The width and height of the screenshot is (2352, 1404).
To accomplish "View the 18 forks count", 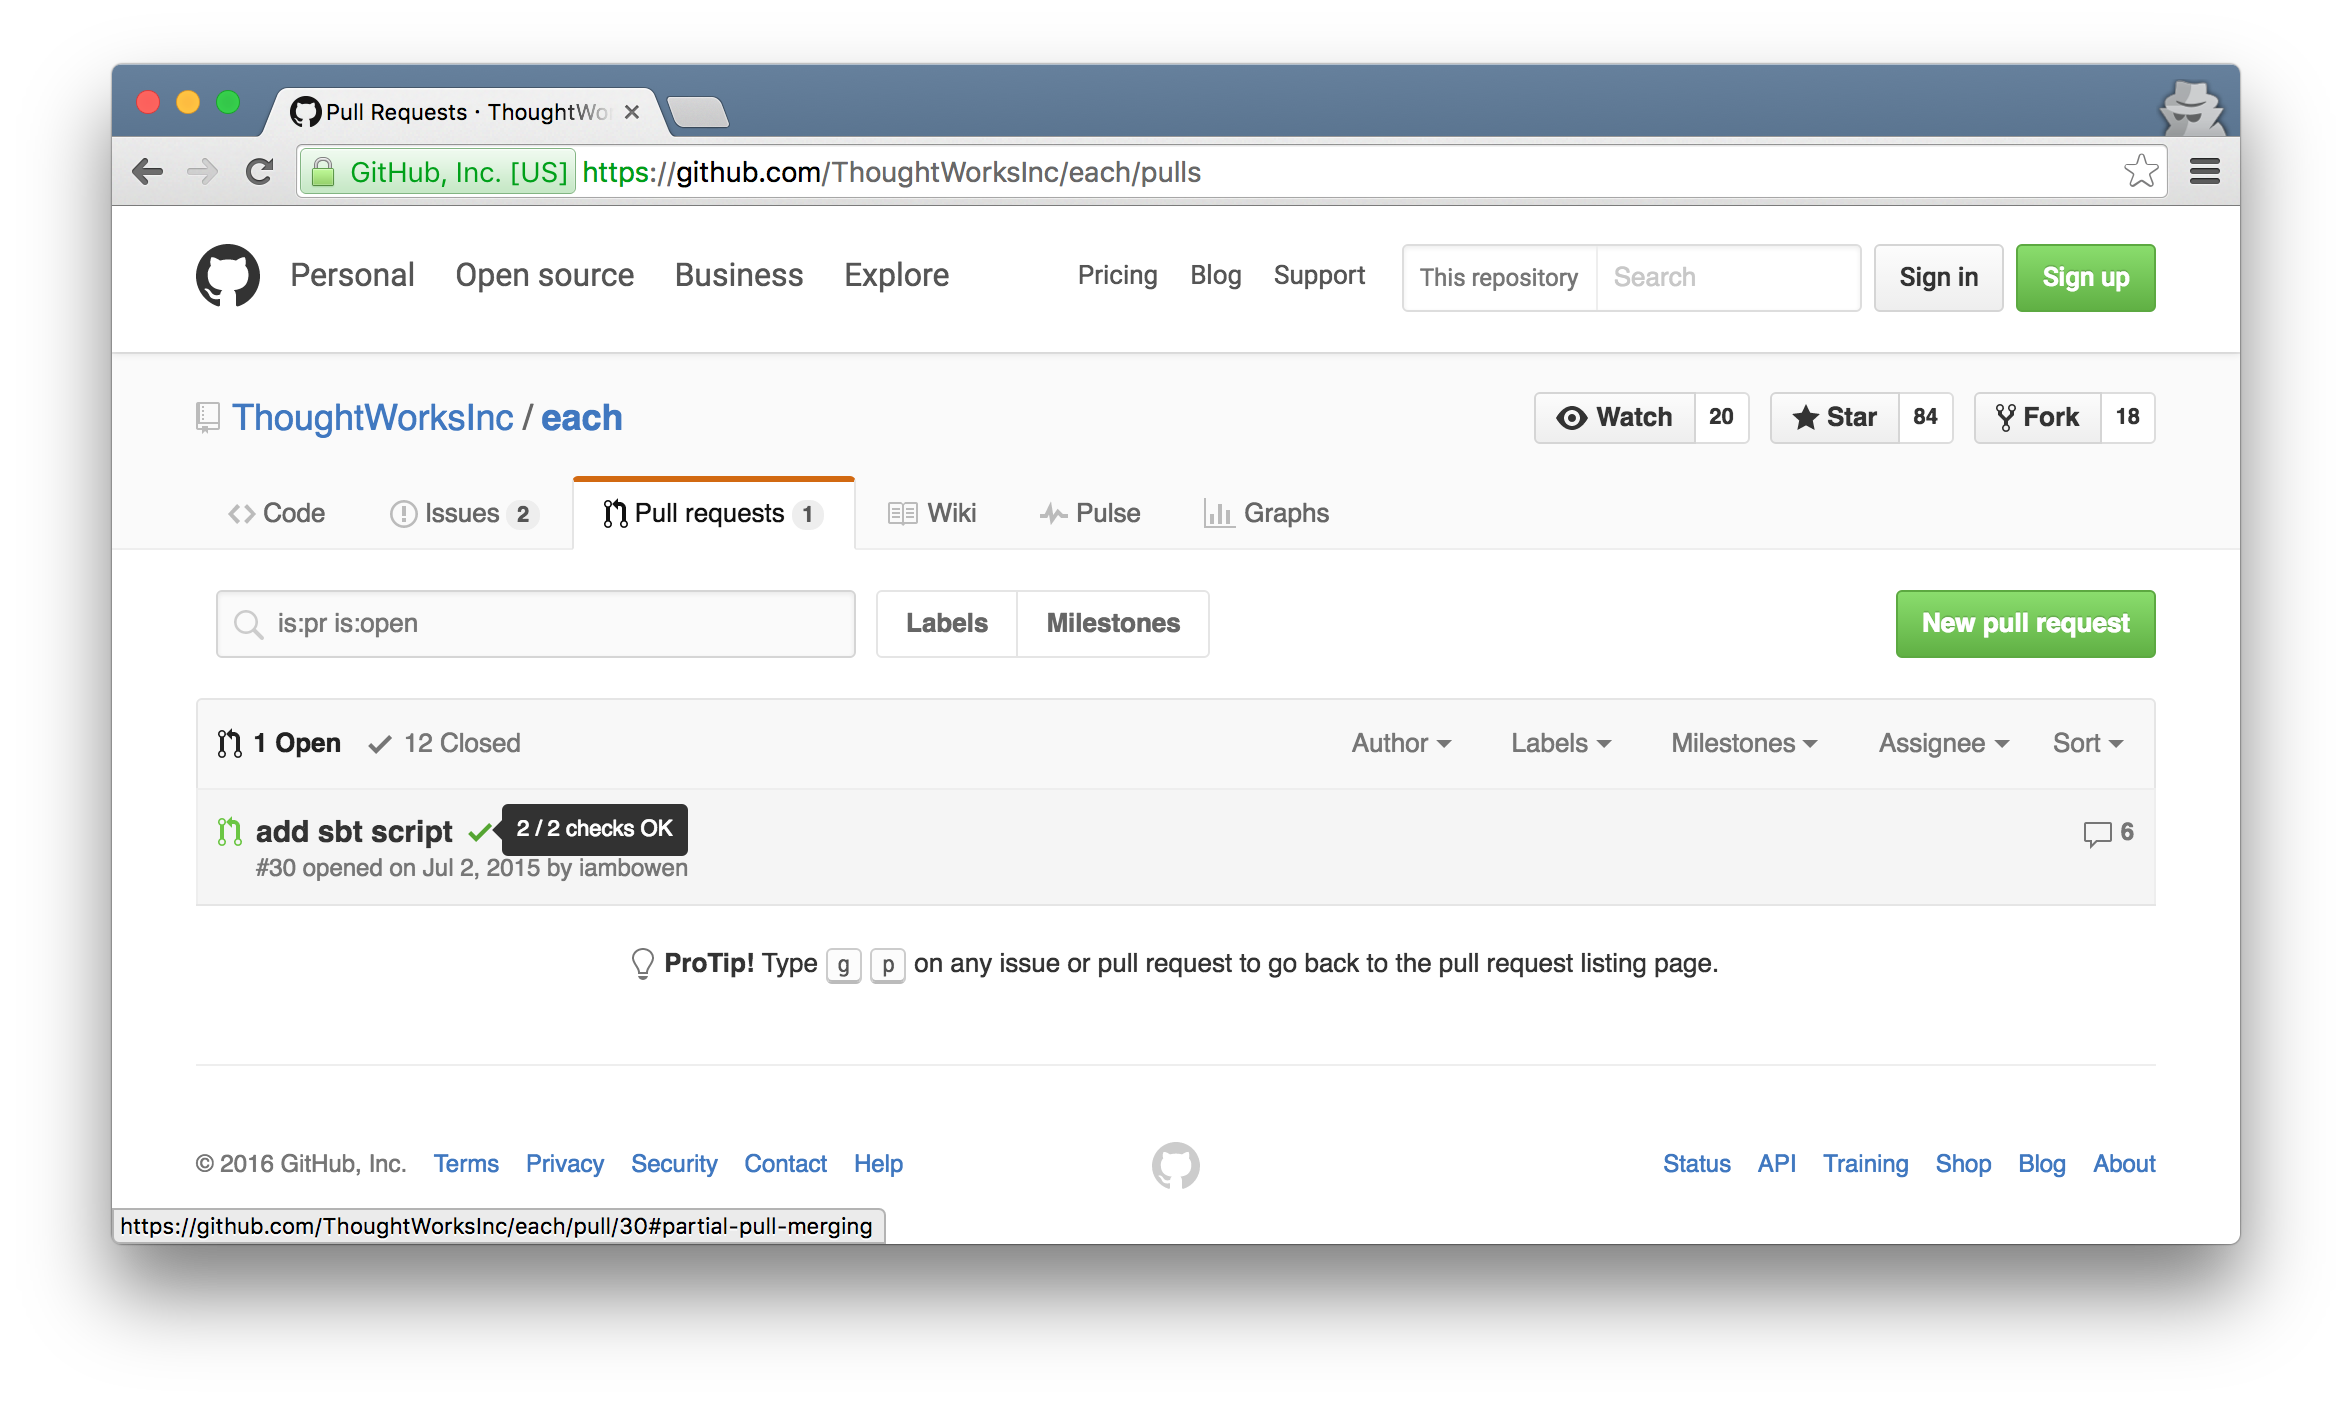I will [x=2128, y=417].
